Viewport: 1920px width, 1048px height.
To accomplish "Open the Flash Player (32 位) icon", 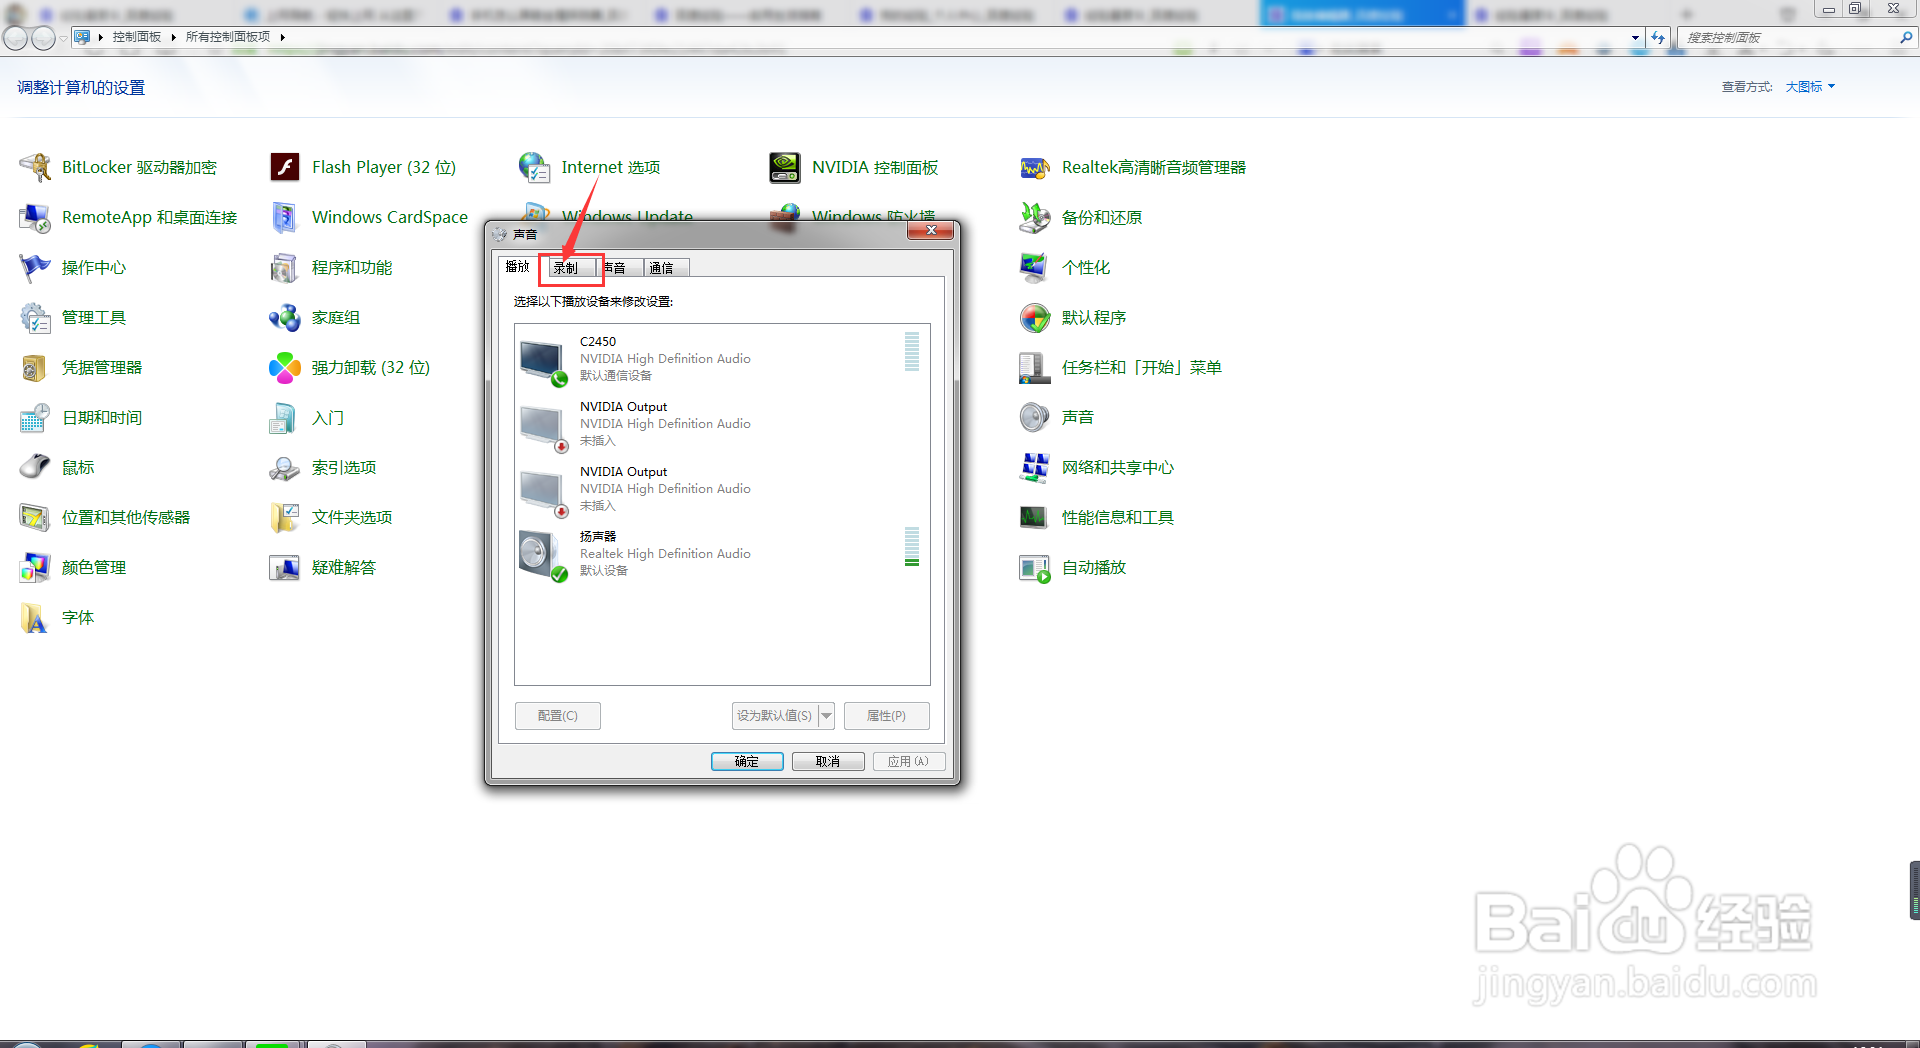I will 285,167.
